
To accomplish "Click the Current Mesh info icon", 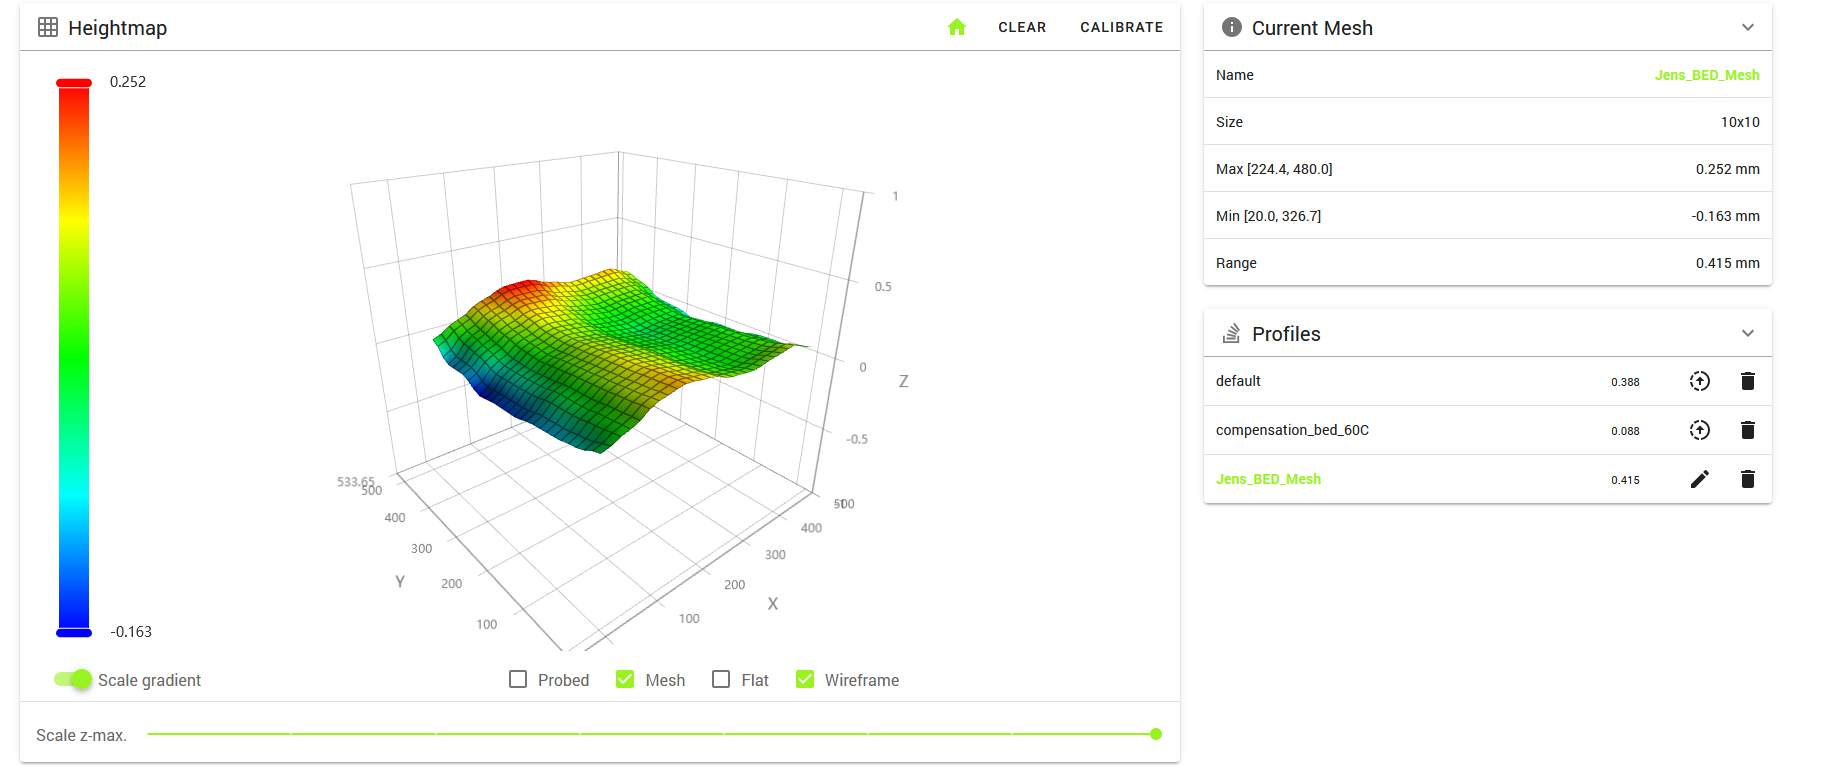I will point(1232,27).
